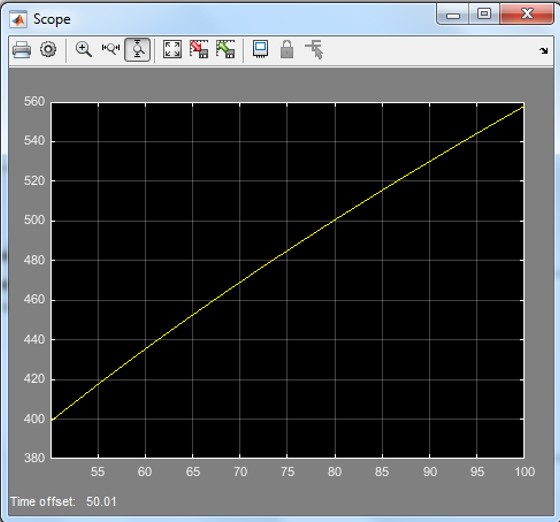Click the Time offset value 50.01
560x522 pixels.
click(x=101, y=502)
